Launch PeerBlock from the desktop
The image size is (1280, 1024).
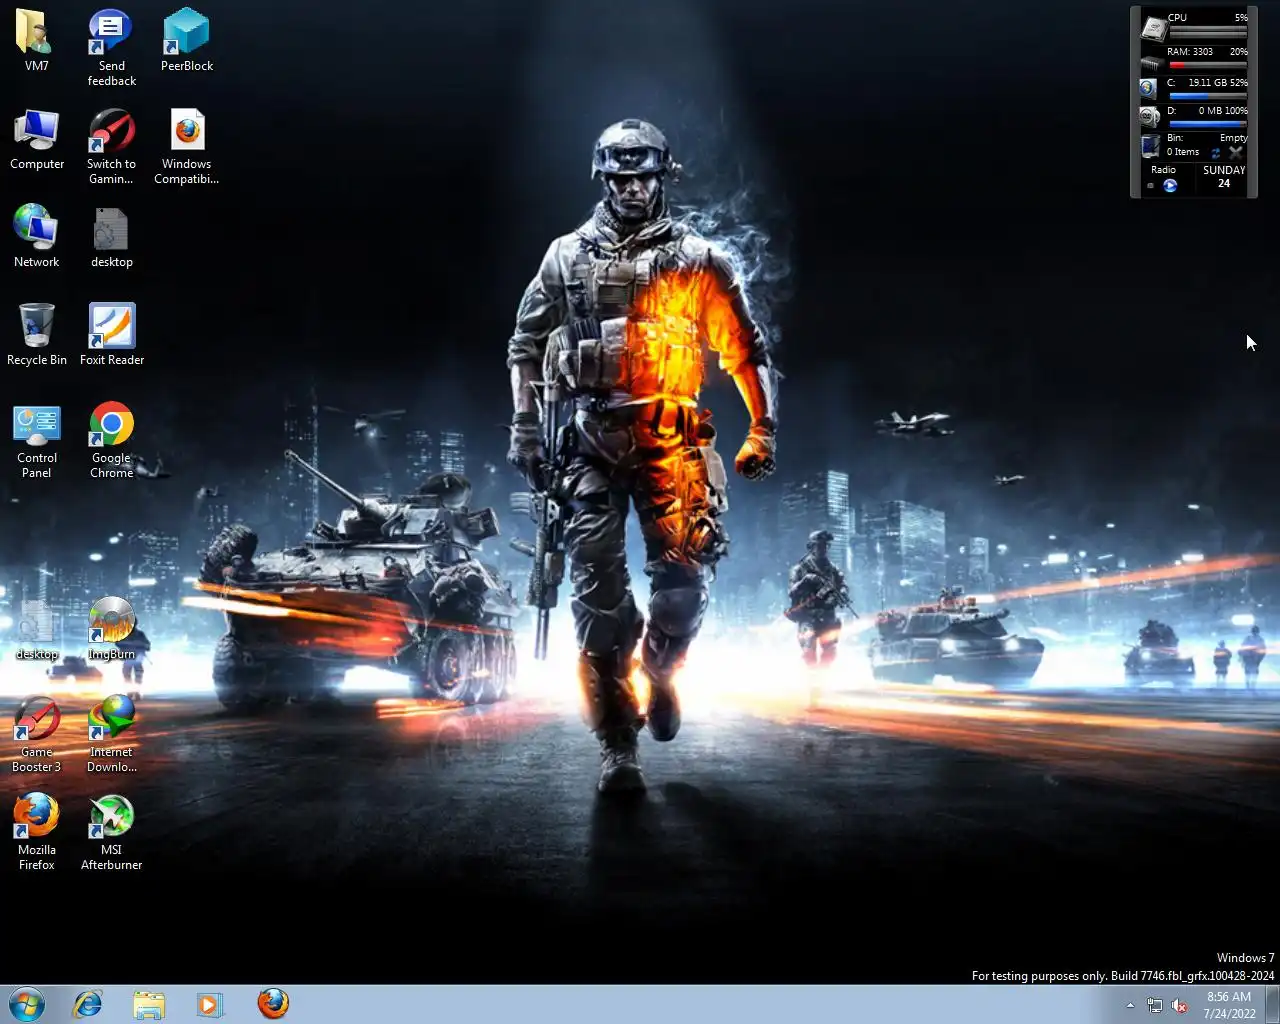[187, 40]
